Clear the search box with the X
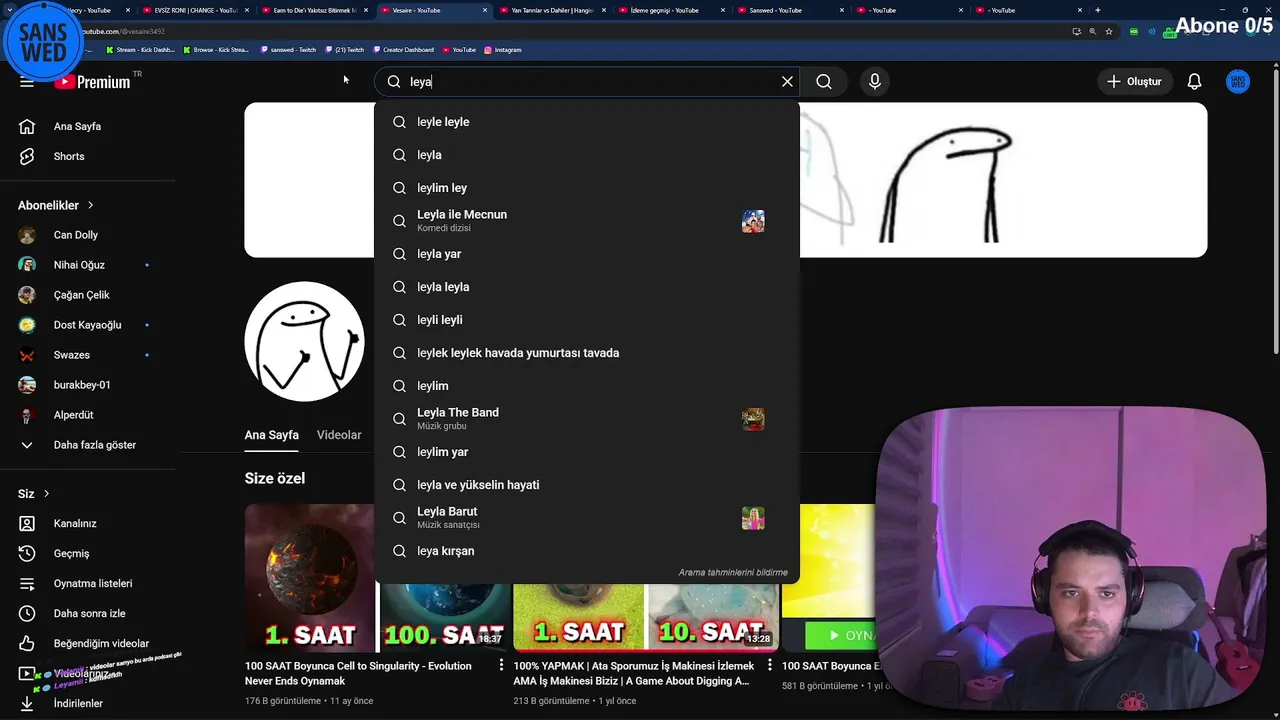The image size is (1280, 720). coord(787,82)
